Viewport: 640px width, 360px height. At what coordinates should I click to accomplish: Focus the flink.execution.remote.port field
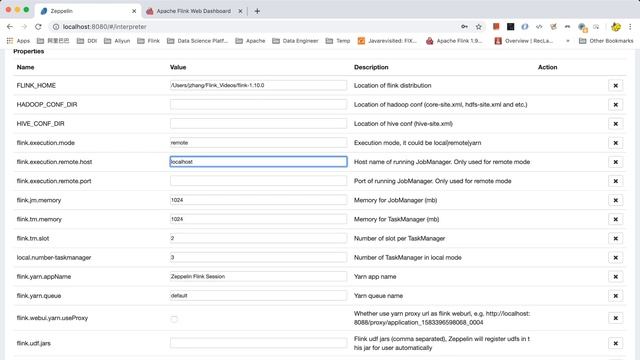pos(258,181)
